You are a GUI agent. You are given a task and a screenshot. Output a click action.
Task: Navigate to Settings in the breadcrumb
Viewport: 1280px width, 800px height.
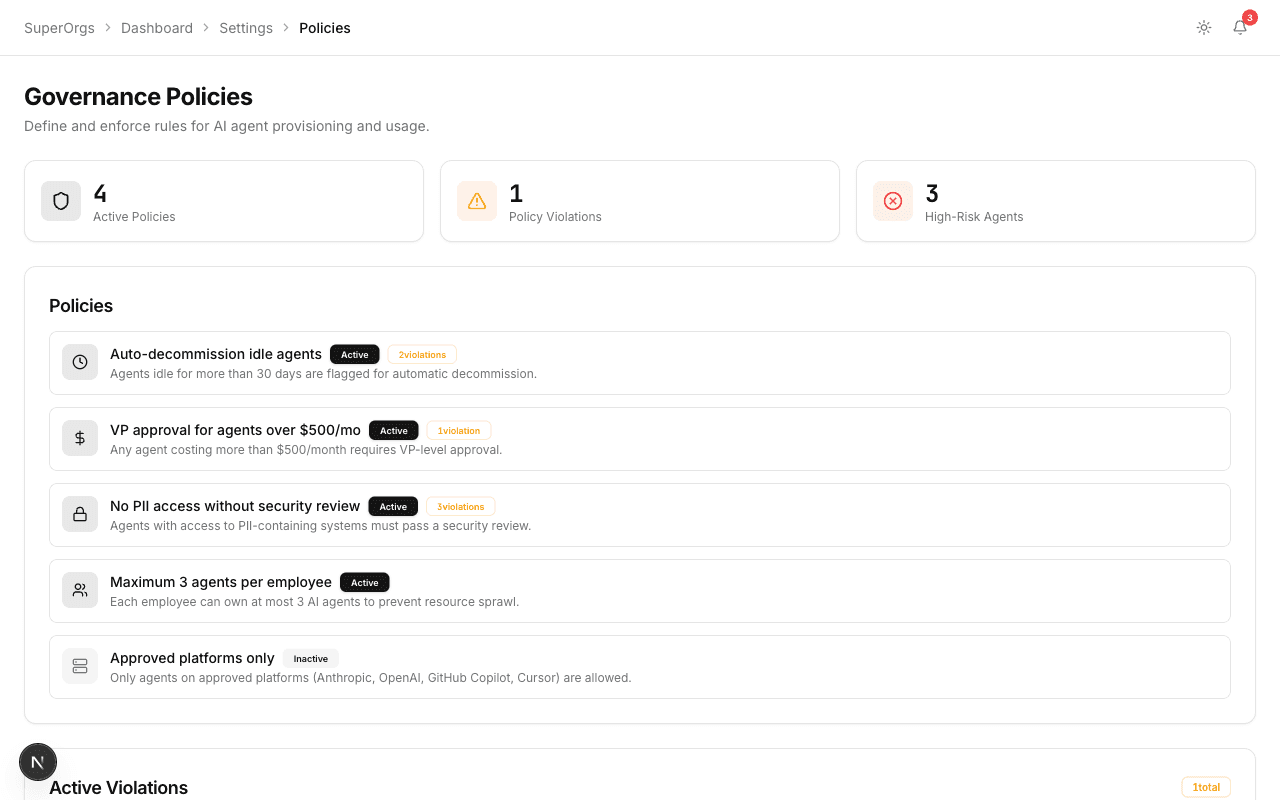(x=246, y=28)
